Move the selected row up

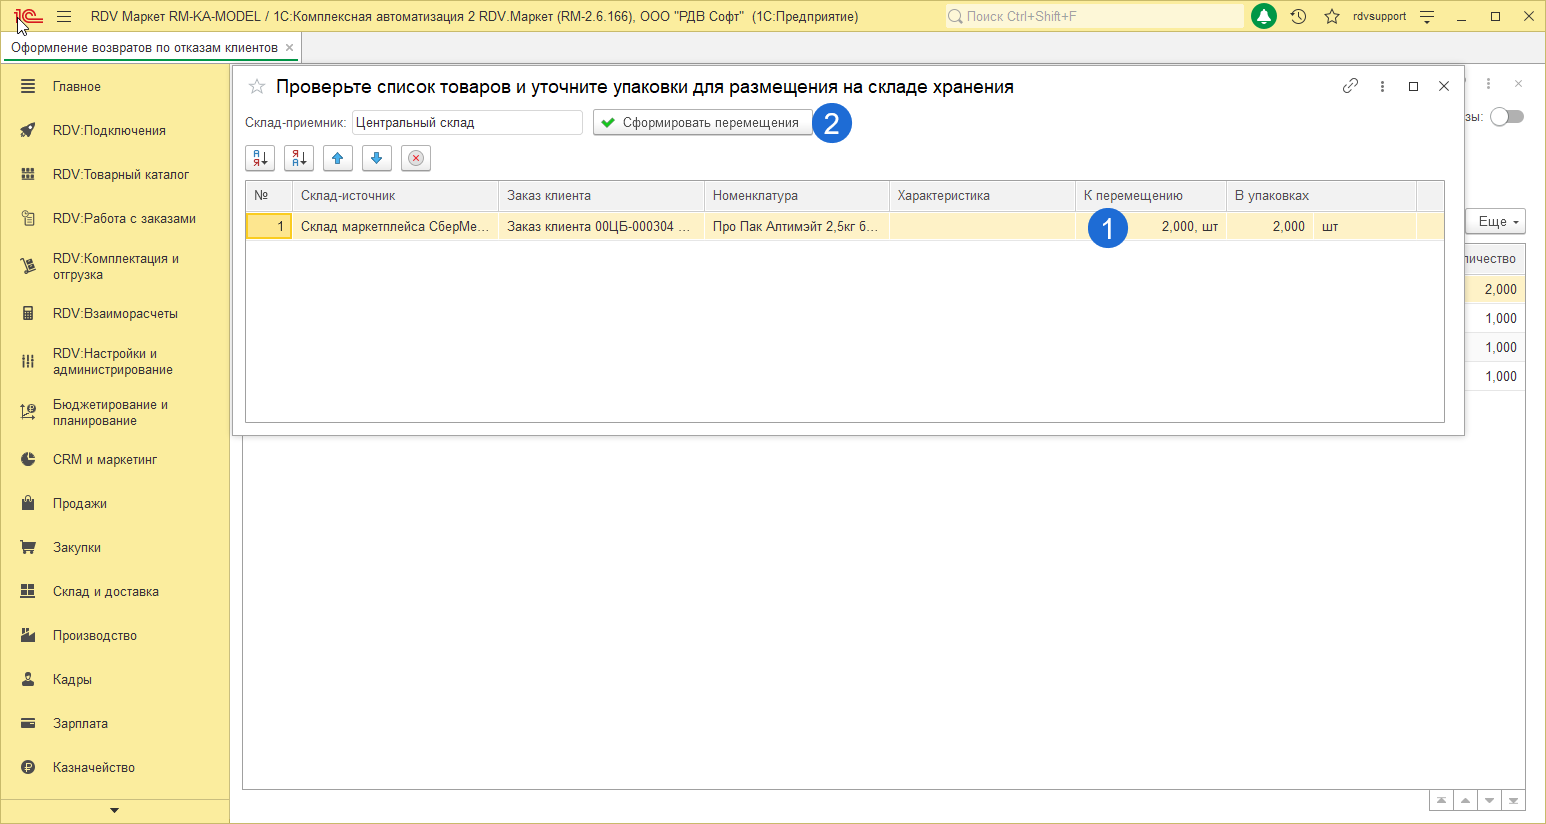coord(338,158)
